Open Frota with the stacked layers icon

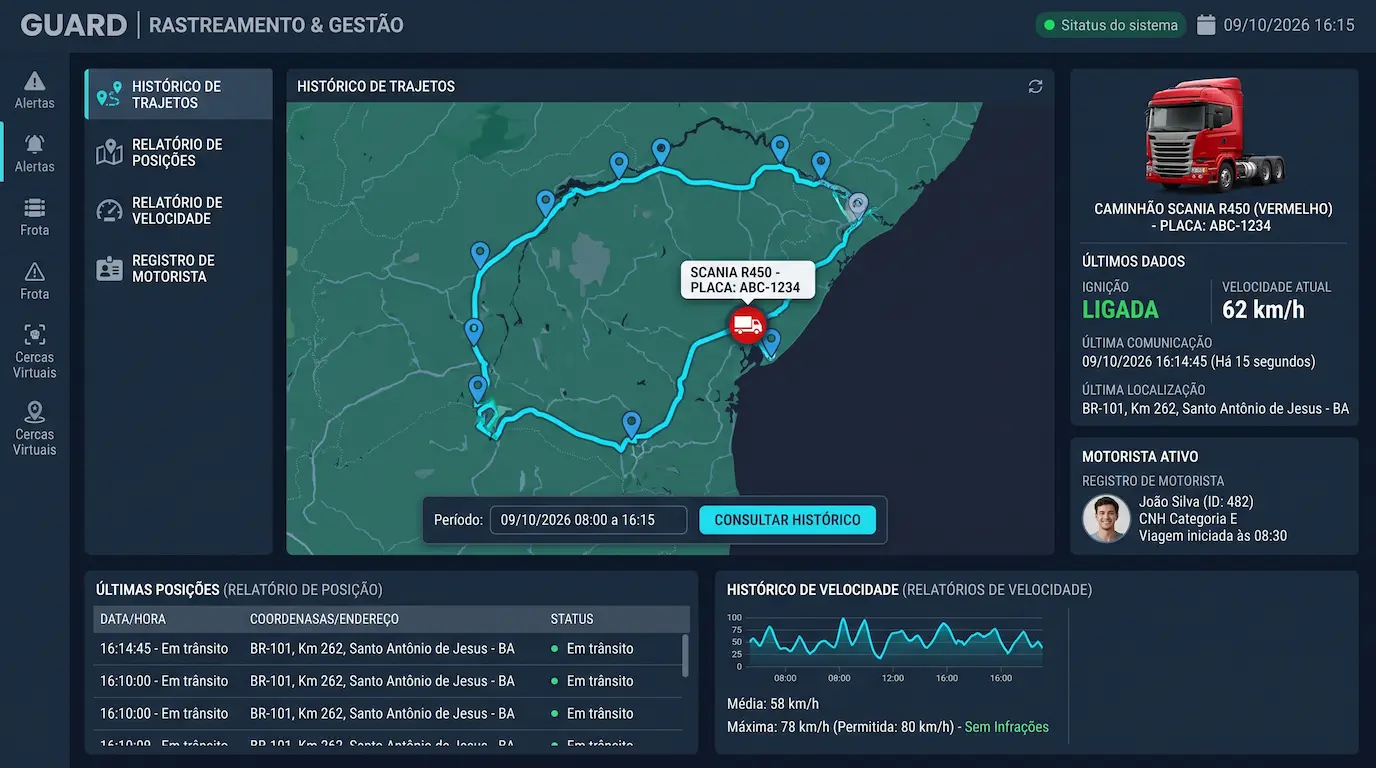[34, 217]
